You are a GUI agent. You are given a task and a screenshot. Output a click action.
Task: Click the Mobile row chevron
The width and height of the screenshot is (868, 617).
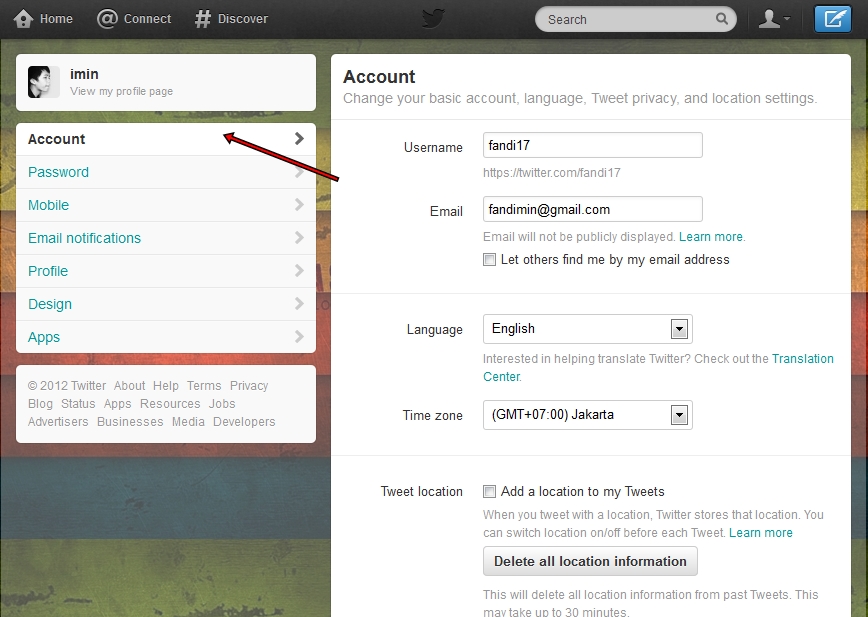[x=299, y=205]
